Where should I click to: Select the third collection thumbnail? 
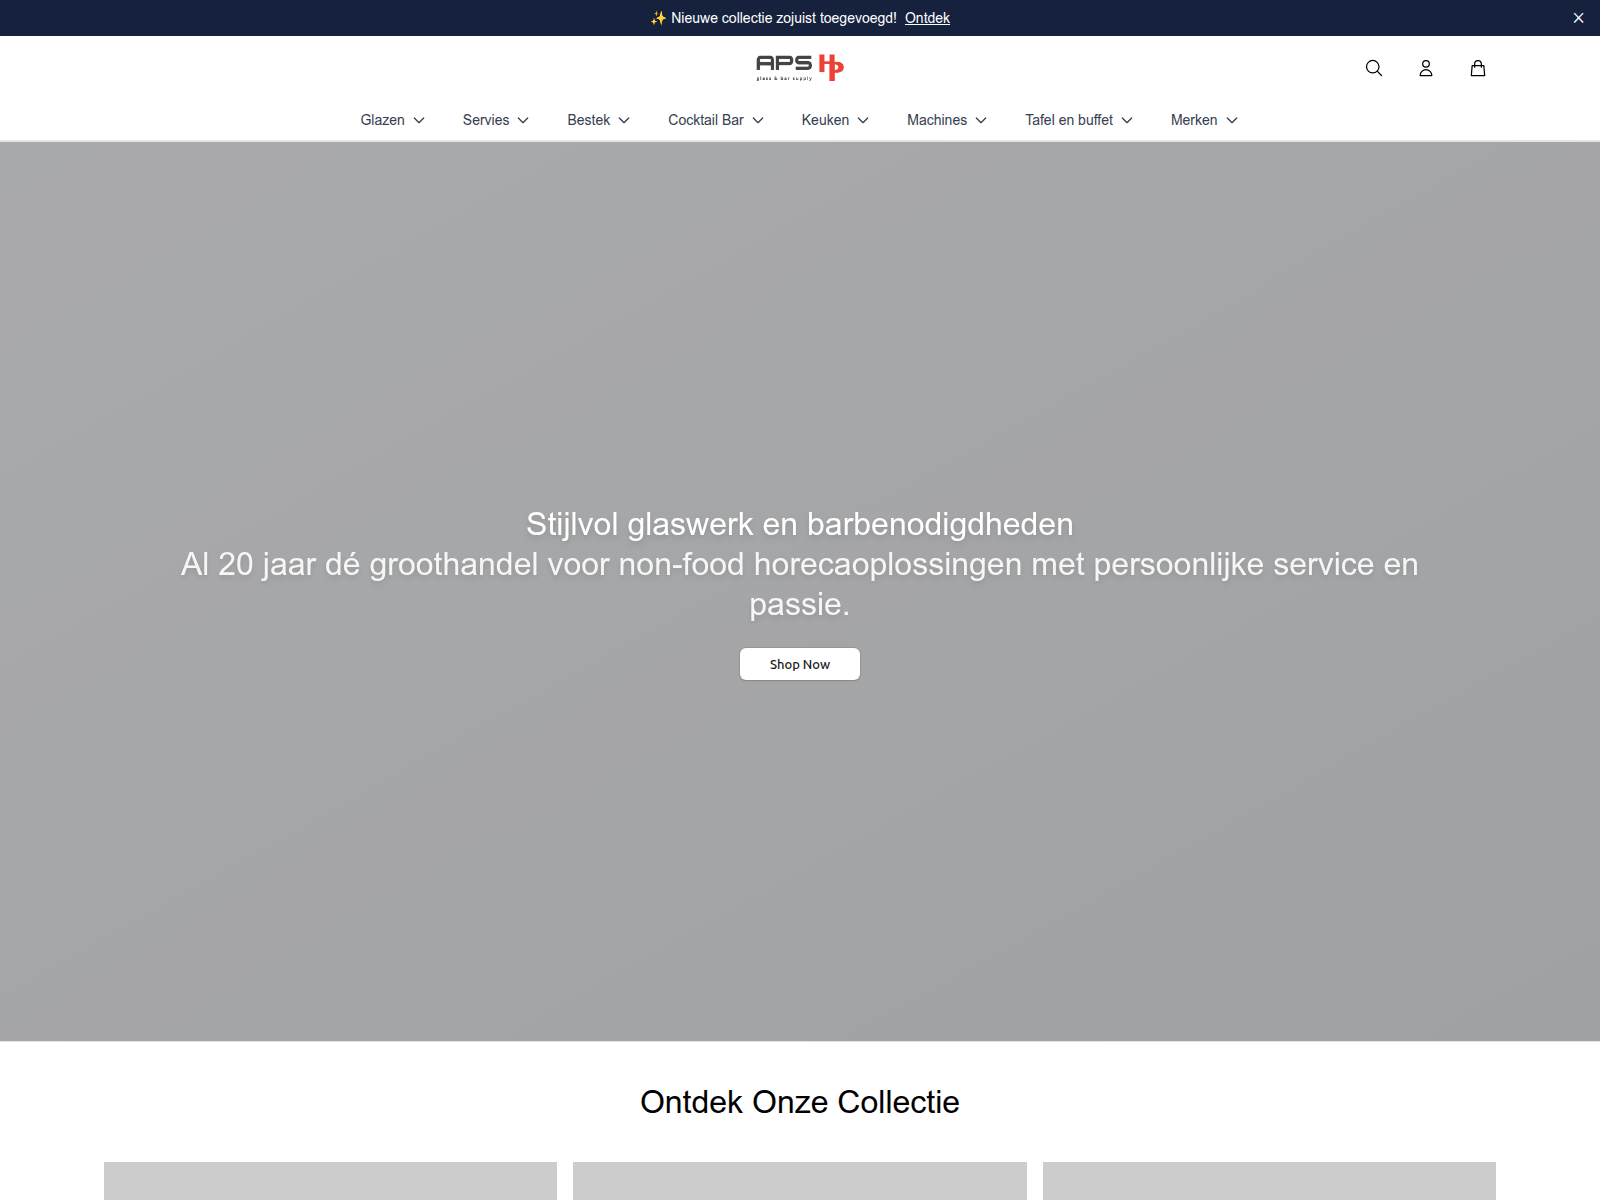(1269, 1181)
